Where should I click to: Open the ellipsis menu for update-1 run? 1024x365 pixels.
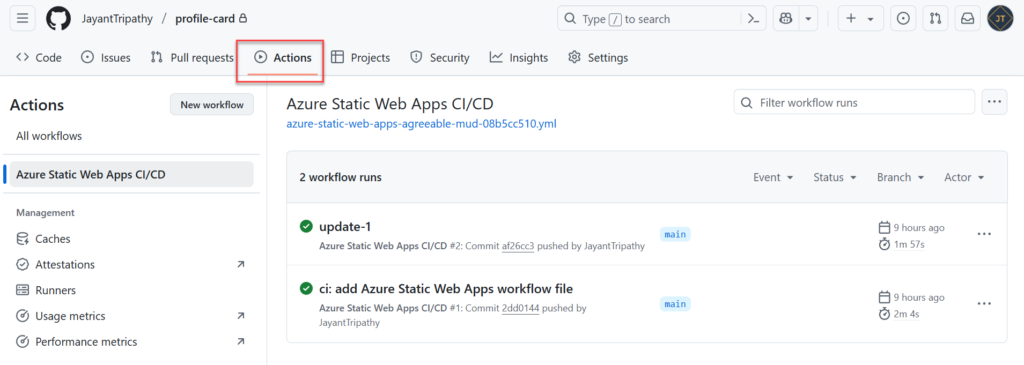click(x=985, y=234)
